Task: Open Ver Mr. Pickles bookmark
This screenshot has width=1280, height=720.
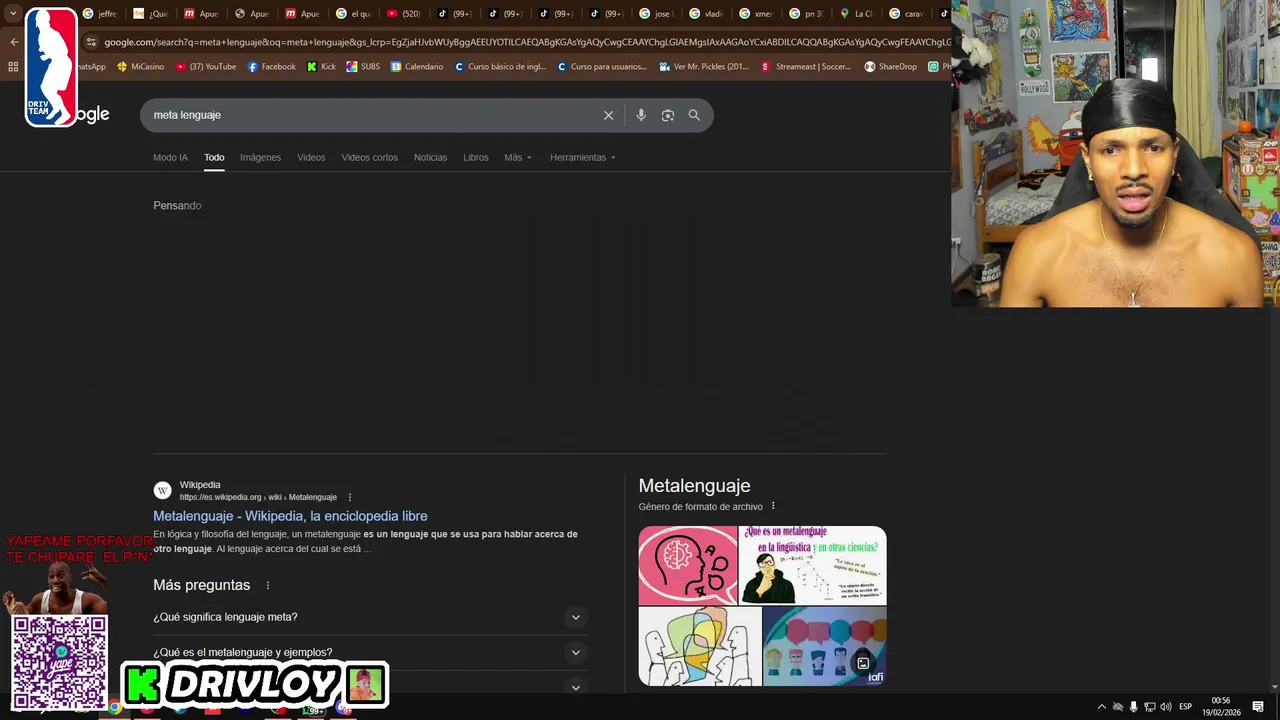Action: (703, 67)
